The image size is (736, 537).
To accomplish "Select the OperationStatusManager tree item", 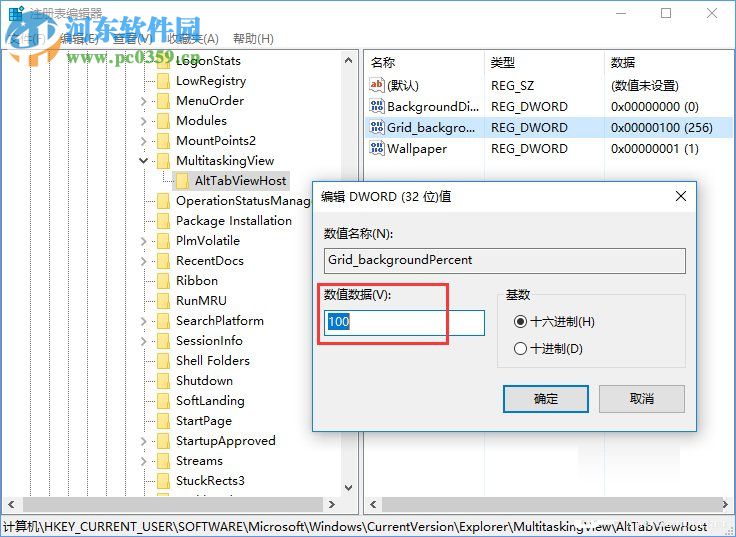I will click(243, 201).
